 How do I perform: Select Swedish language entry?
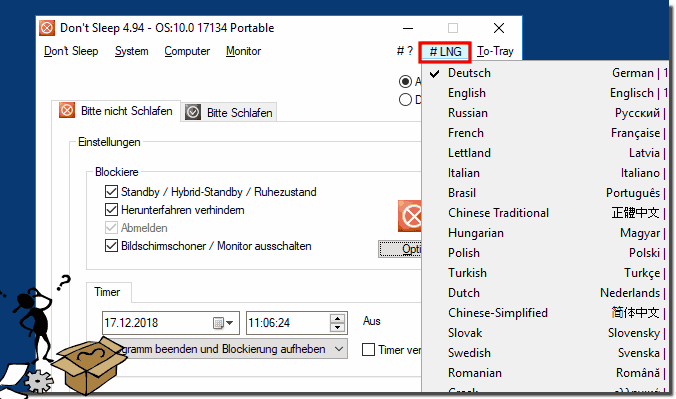coord(545,353)
